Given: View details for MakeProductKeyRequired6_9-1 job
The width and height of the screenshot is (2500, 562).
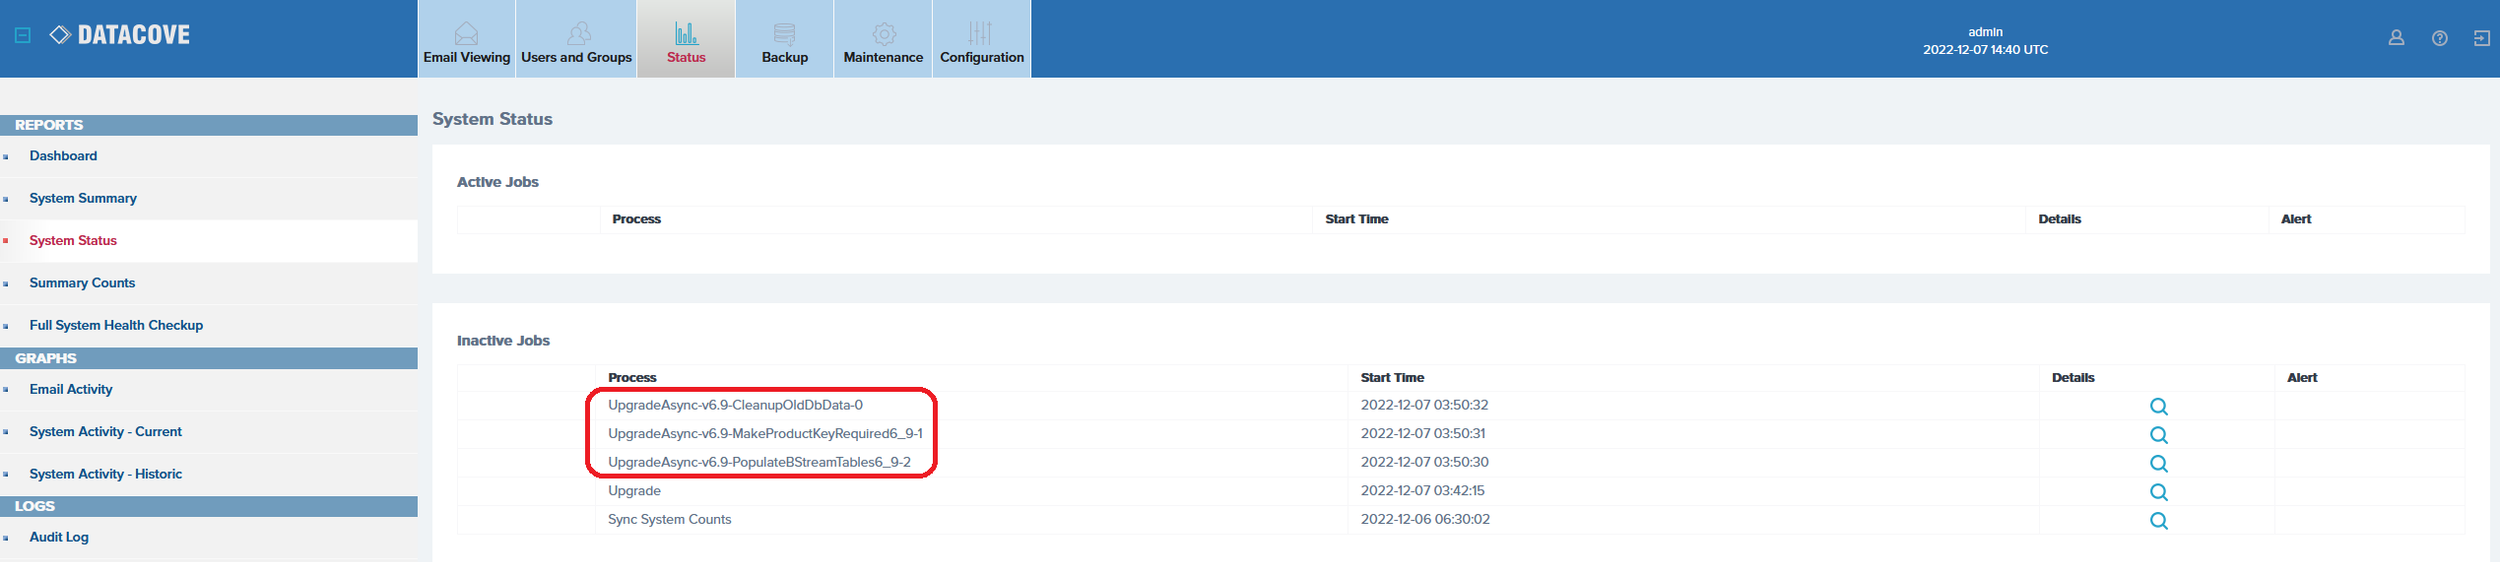Looking at the screenshot, I should click(2159, 435).
